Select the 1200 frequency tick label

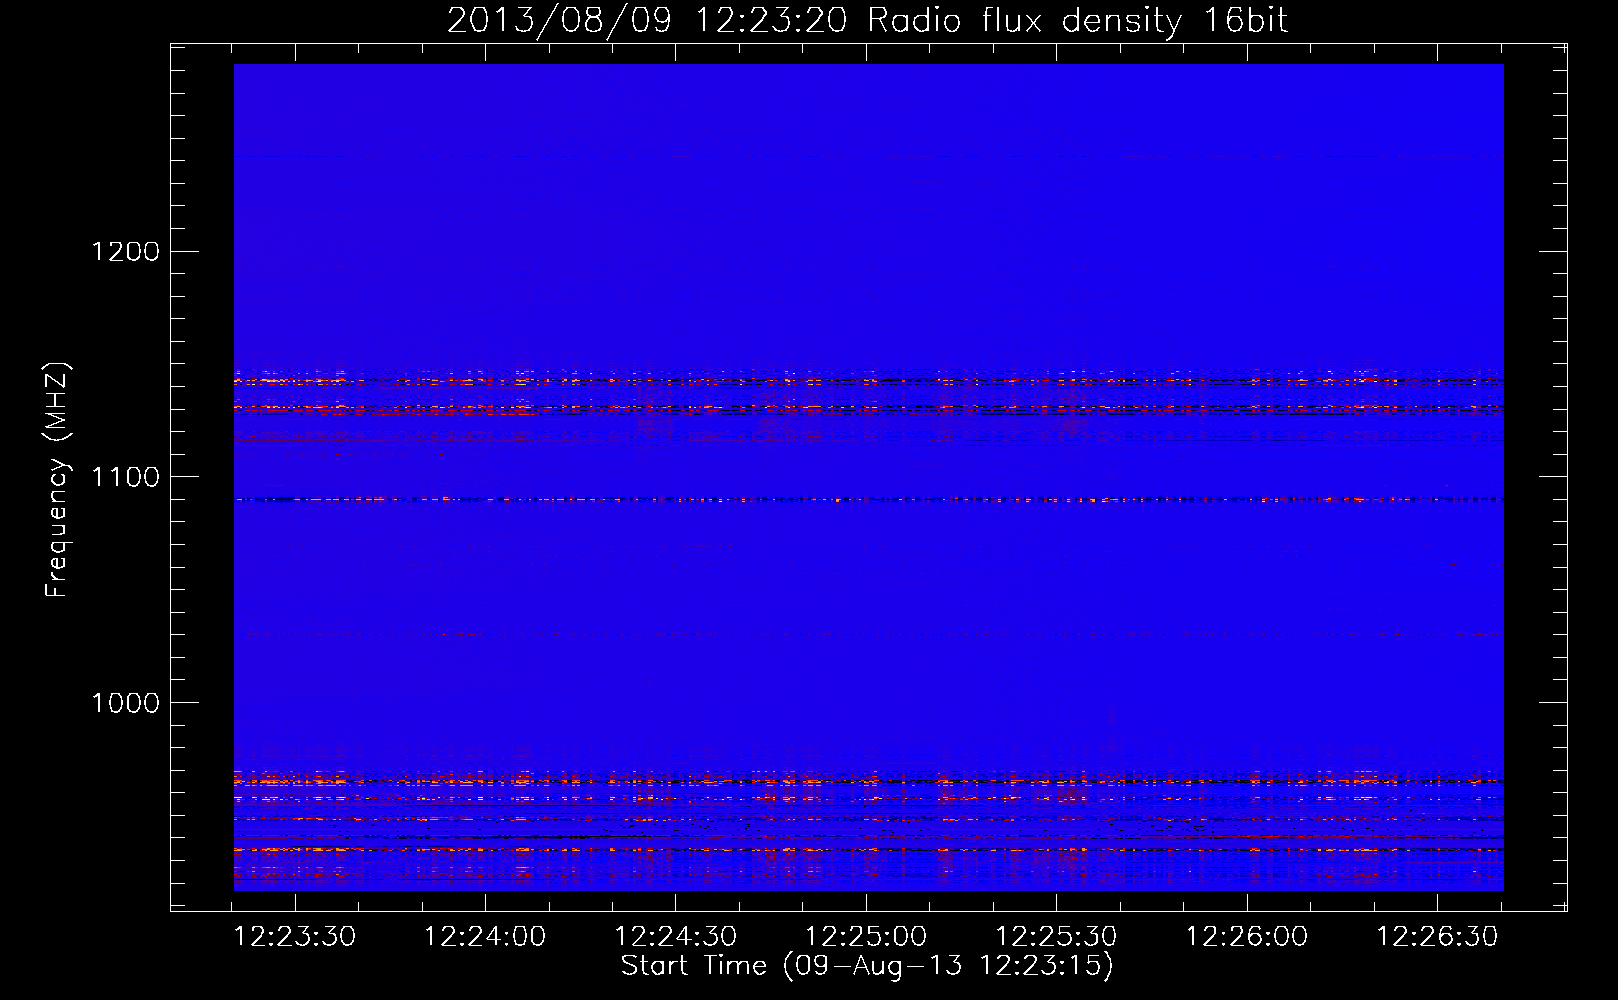125,251
